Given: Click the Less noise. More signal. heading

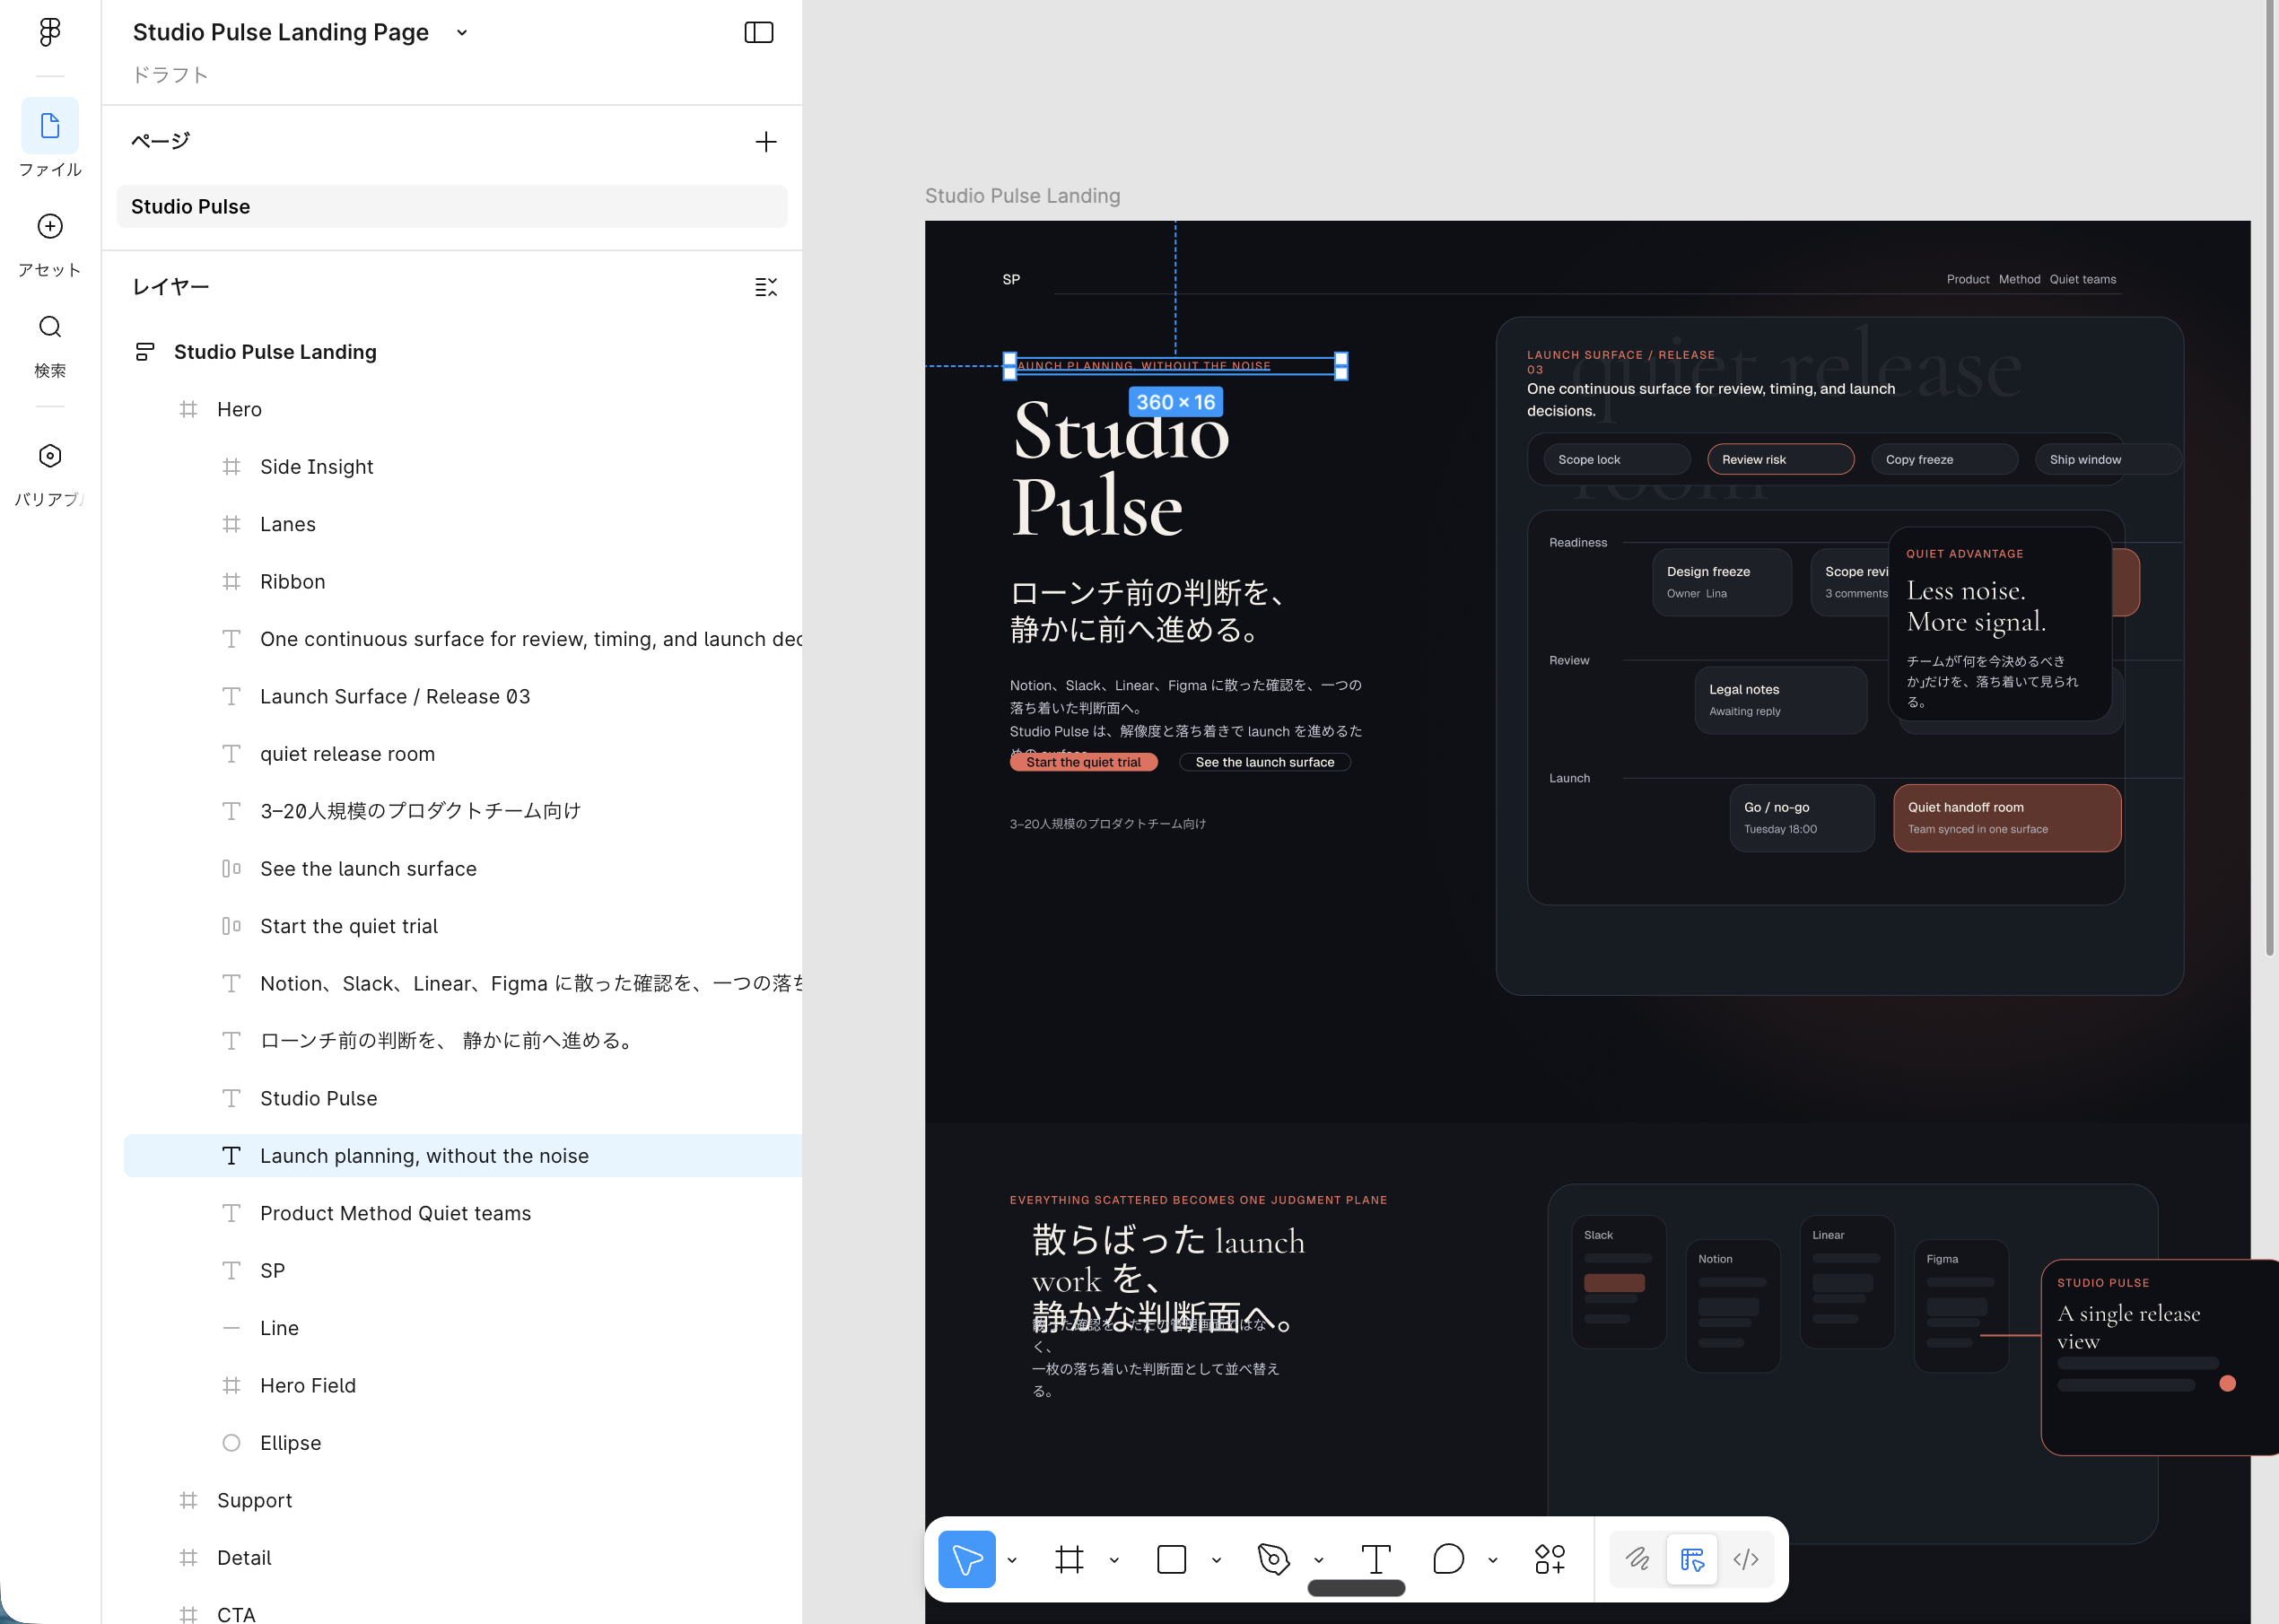Looking at the screenshot, I should tap(1976, 606).
